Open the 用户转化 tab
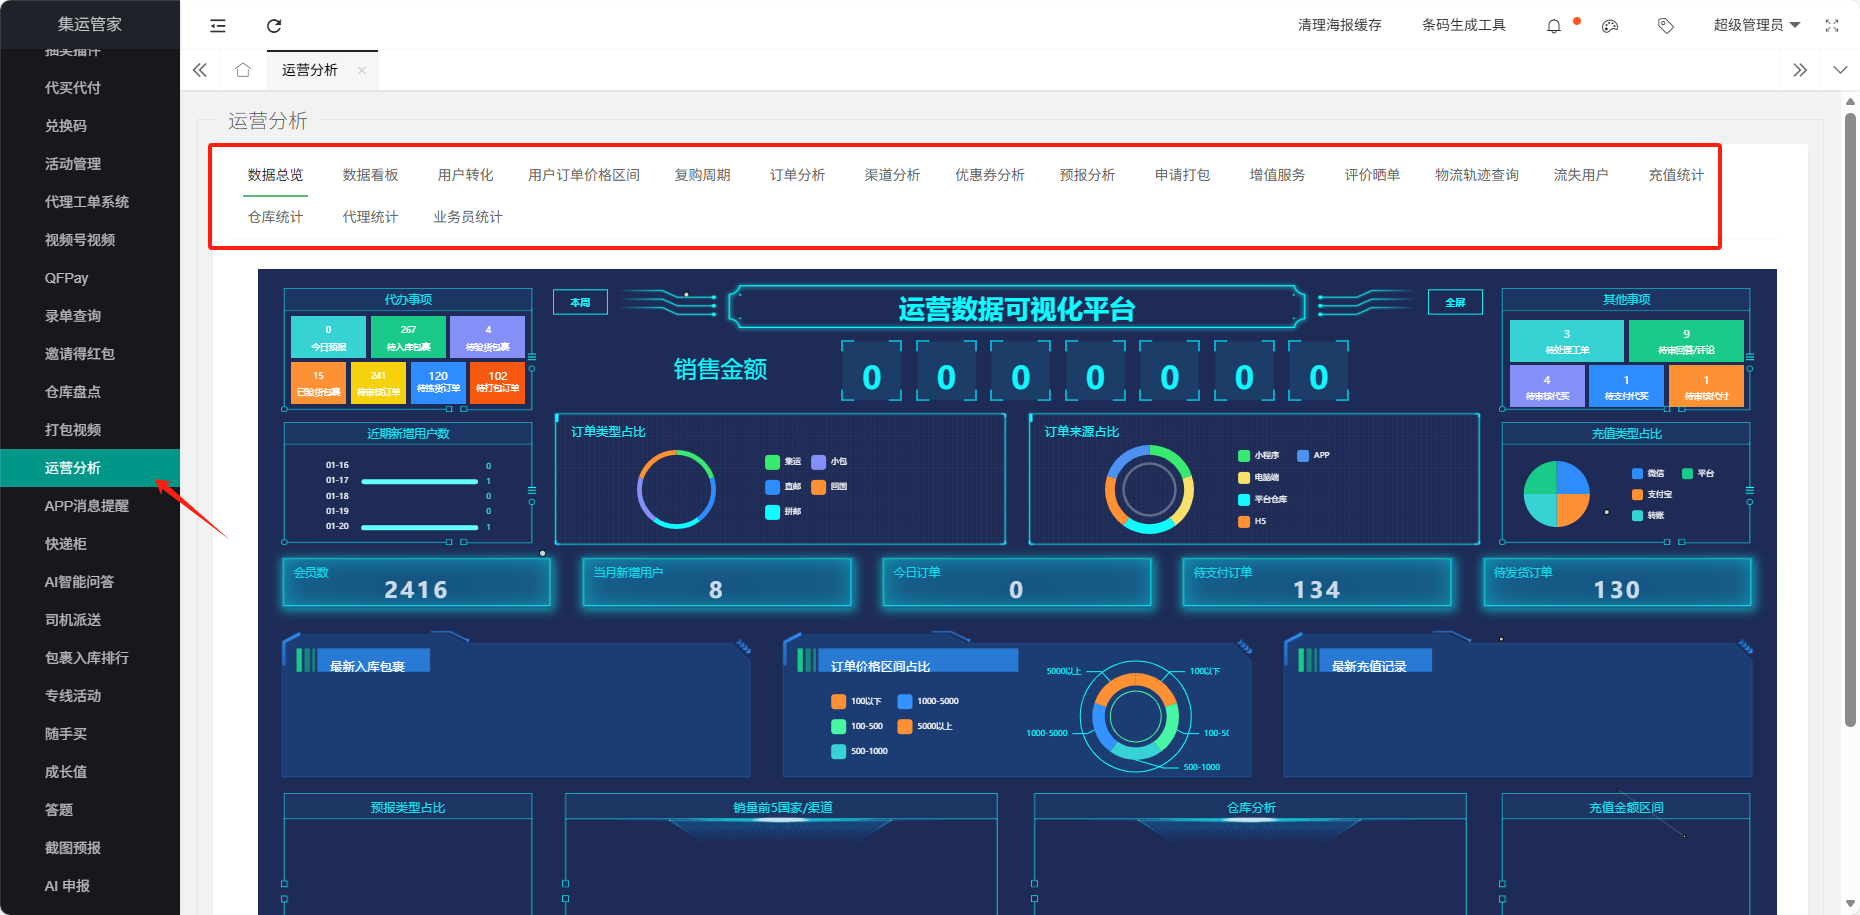The width and height of the screenshot is (1860, 915). pos(465,175)
